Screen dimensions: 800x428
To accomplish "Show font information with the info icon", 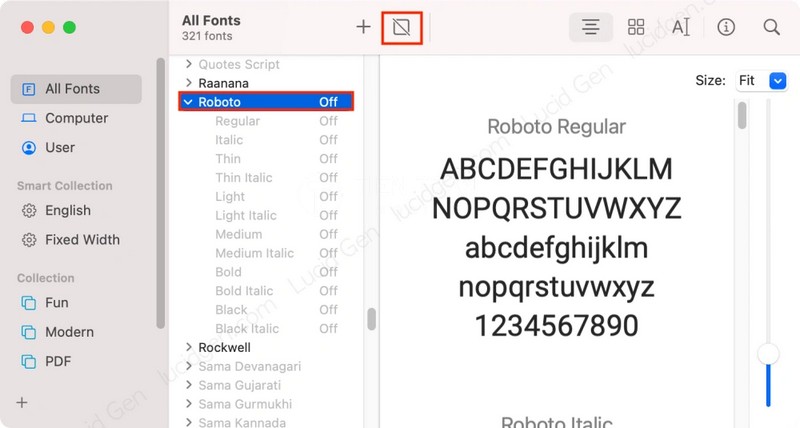I will [x=726, y=27].
